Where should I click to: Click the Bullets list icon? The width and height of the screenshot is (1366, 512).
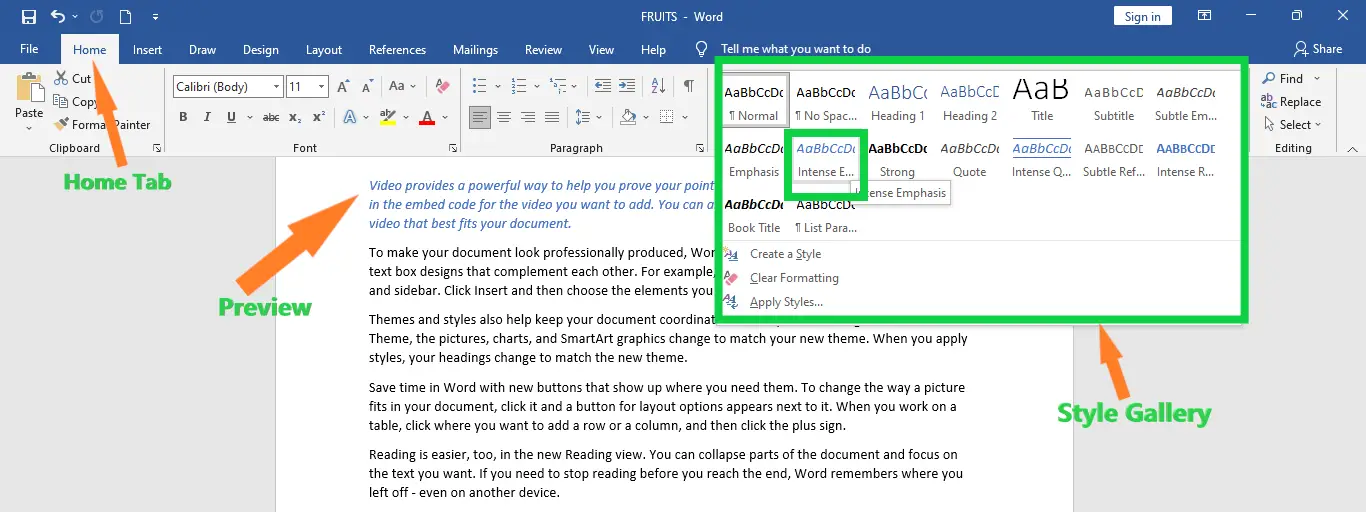[x=480, y=87]
